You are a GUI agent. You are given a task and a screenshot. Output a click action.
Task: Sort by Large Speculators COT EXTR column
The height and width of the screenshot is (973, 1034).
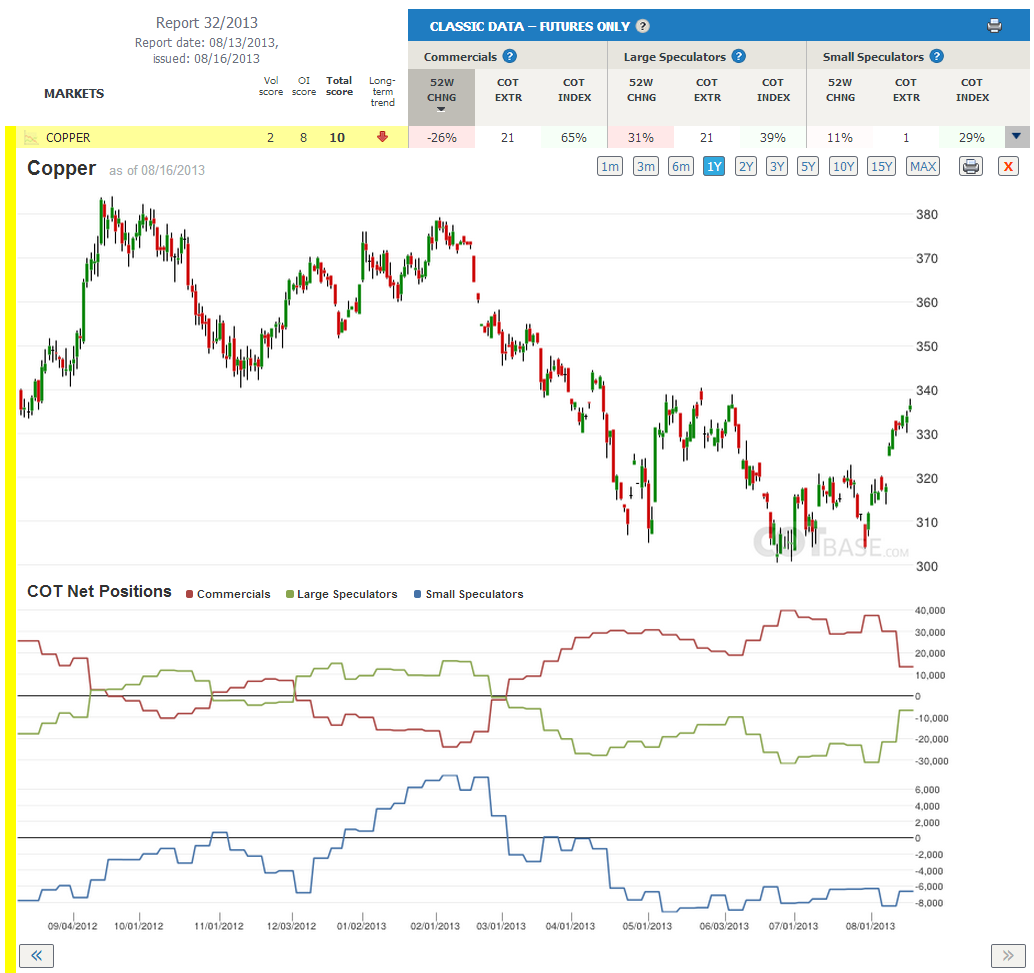pos(707,90)
